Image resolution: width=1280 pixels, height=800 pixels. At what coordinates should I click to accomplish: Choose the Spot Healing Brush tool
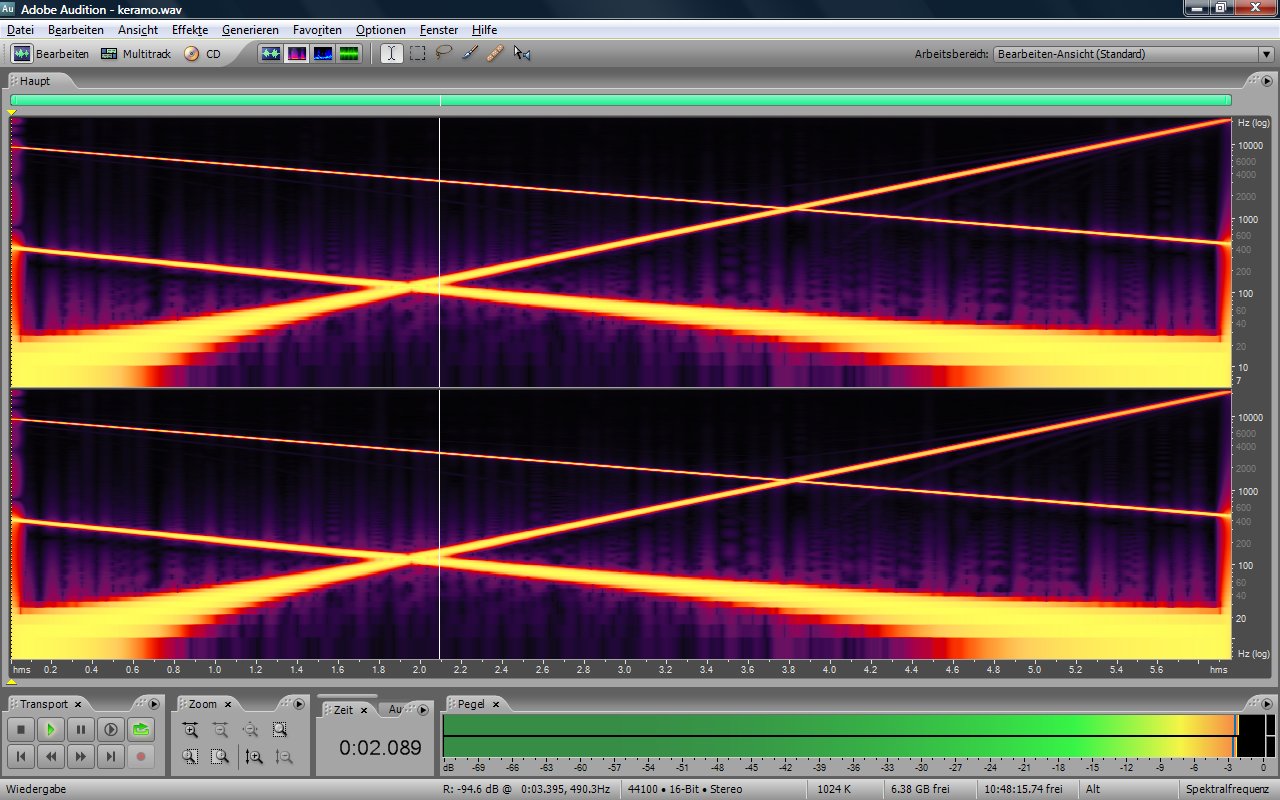click(x=495, y=54)
